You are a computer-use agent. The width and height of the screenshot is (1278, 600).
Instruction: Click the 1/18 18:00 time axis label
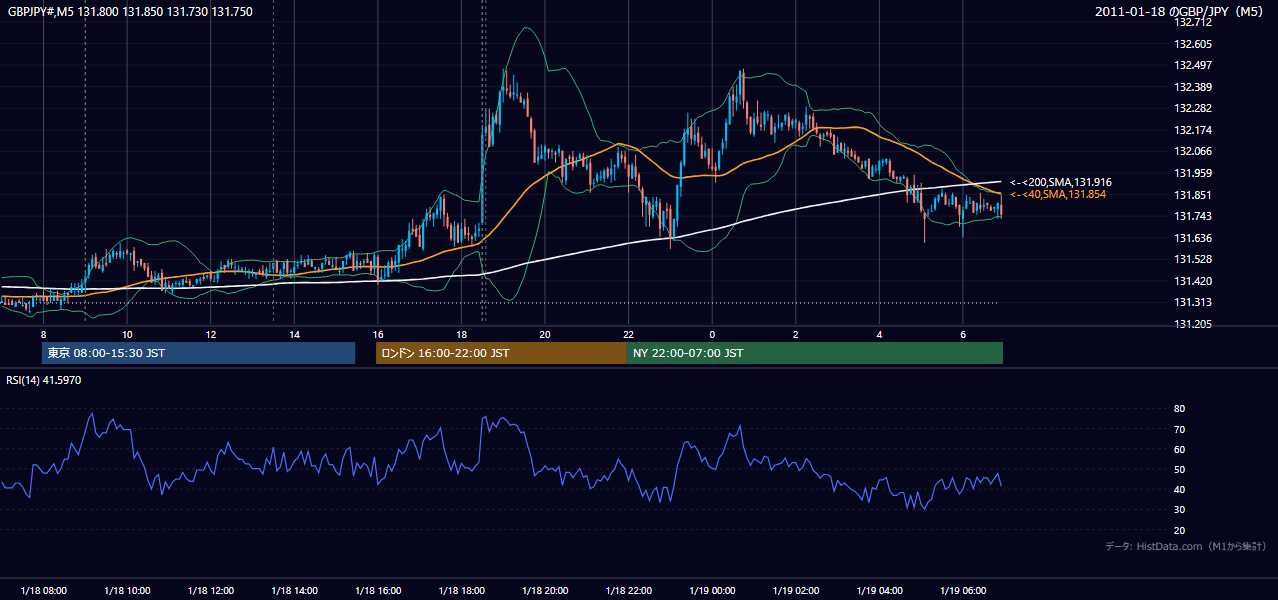click(x=461, y=591)
